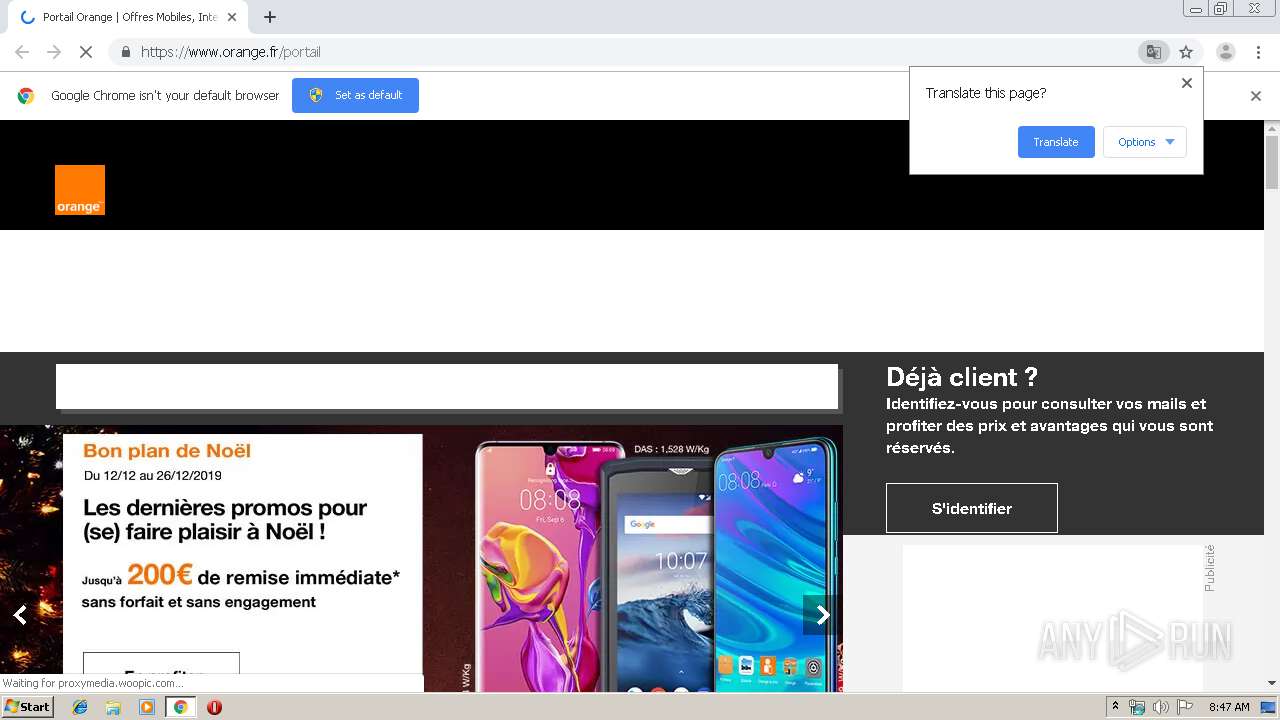Close the Translate this page popup
Image resolution: width=1280 pixels, height=720 pixels.
point(1187,83)
